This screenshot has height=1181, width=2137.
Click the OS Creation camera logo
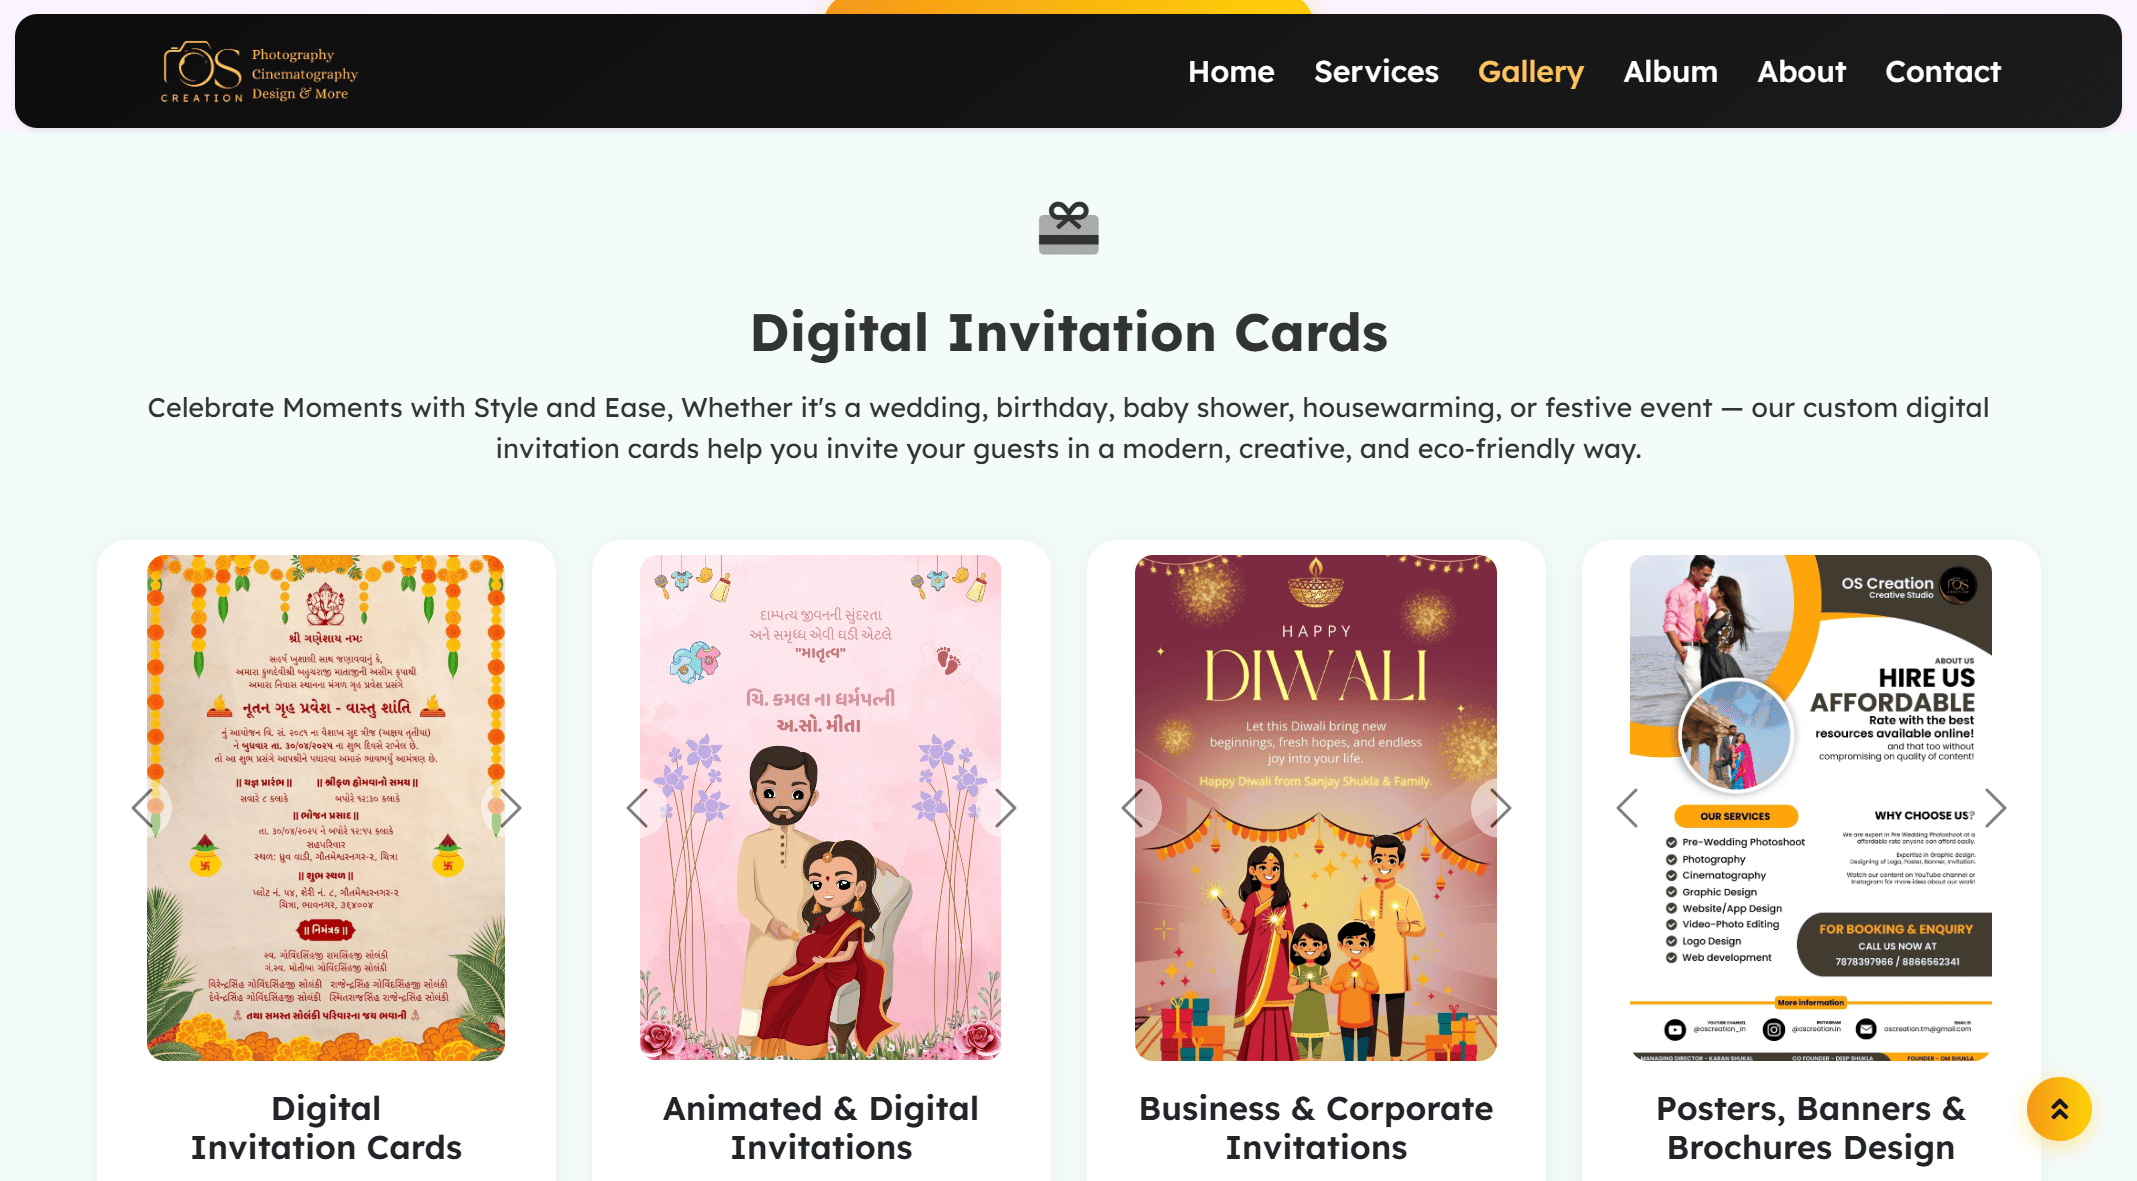point(259,72)
